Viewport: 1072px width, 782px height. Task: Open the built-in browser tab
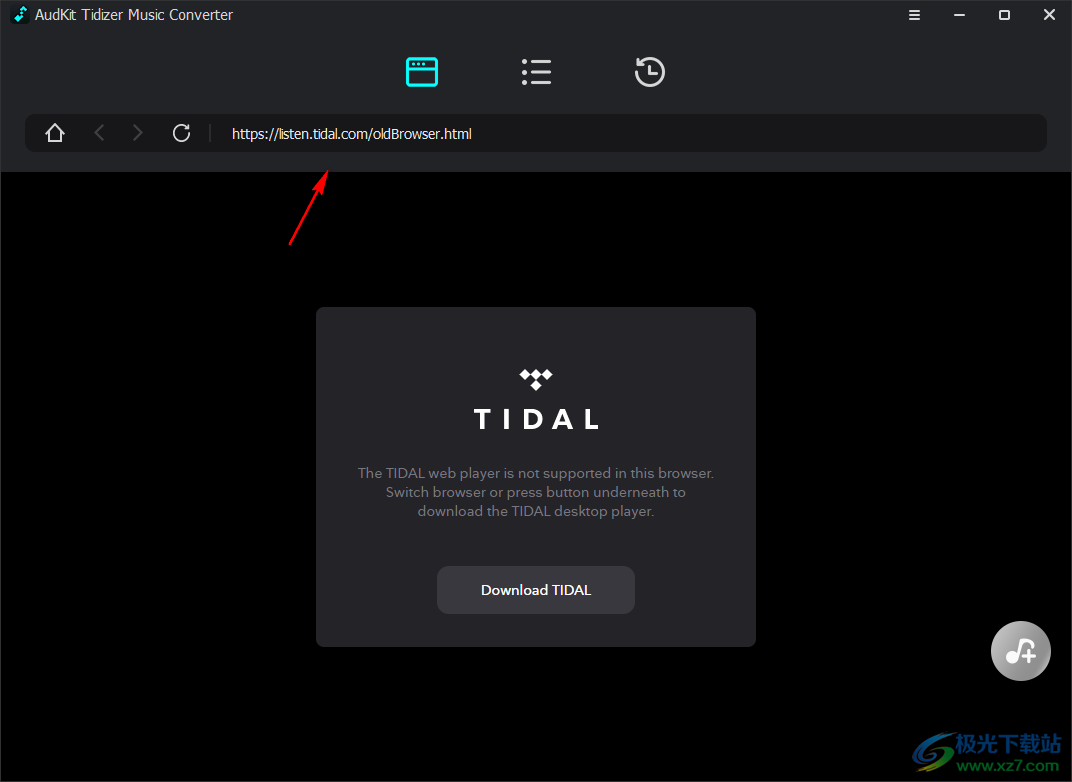[422, 72]
